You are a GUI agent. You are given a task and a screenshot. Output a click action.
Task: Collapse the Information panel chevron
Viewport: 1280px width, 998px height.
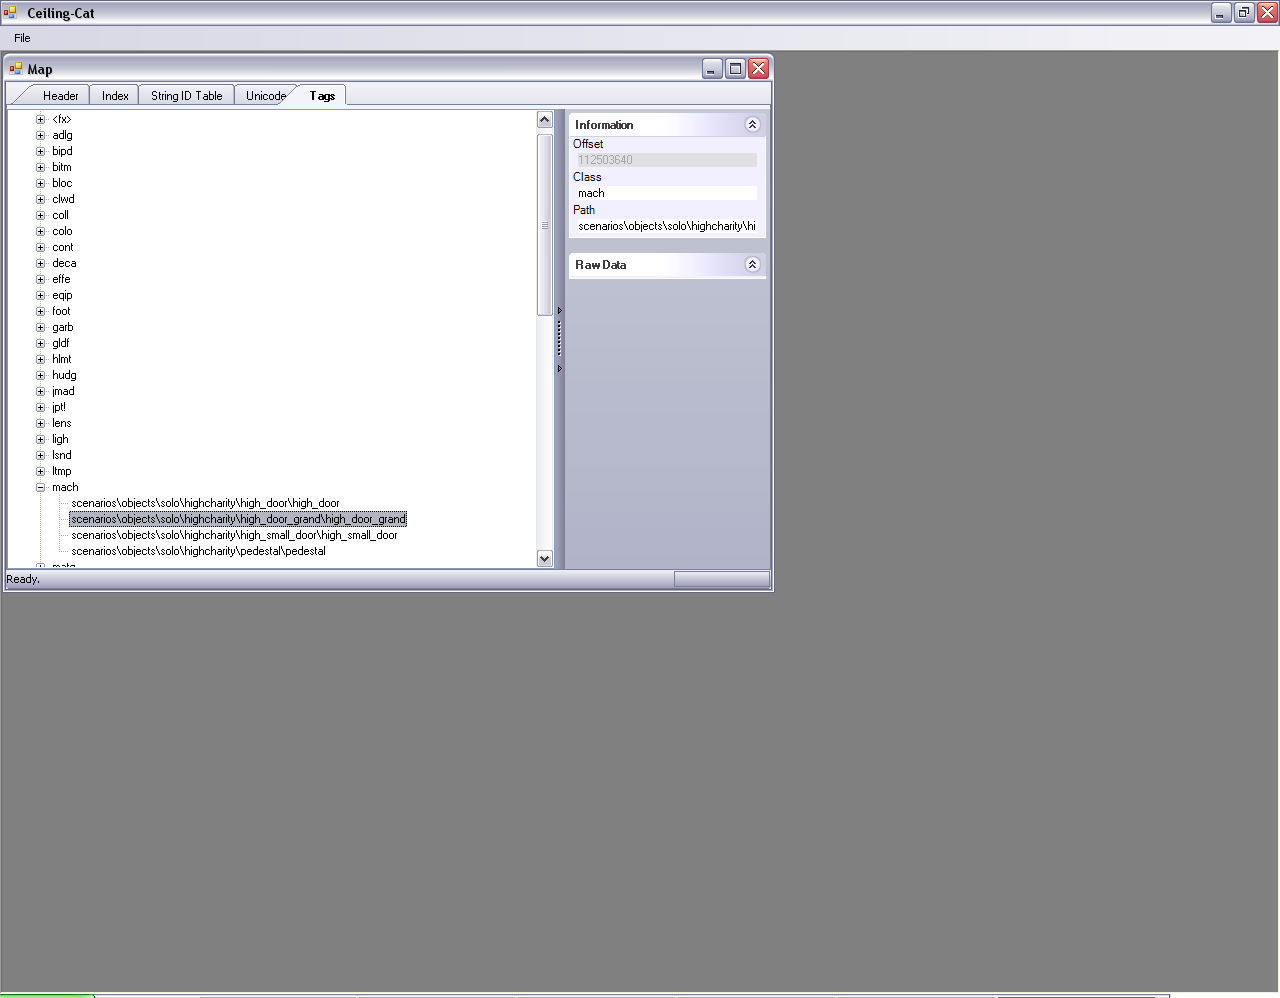coord(752,125)
